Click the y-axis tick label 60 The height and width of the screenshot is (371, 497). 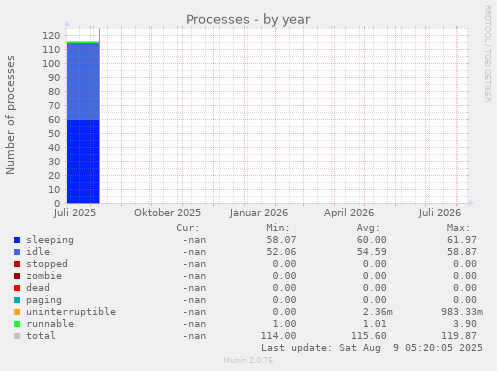click(54, 120)
